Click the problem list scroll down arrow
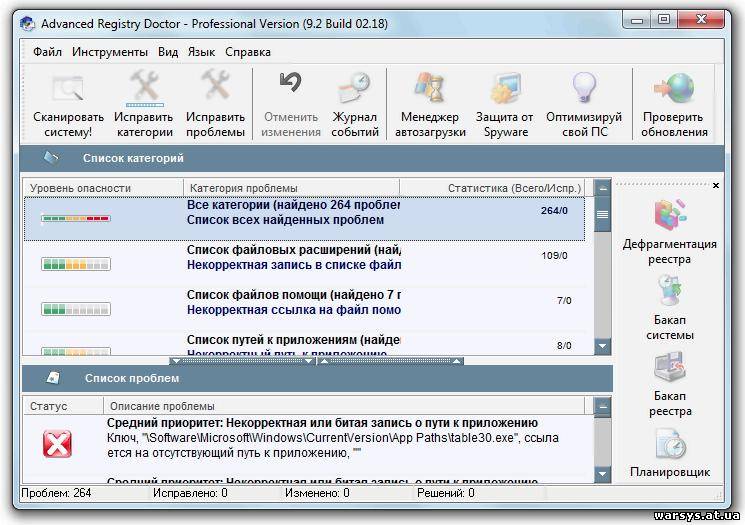 tap(602, 474)
